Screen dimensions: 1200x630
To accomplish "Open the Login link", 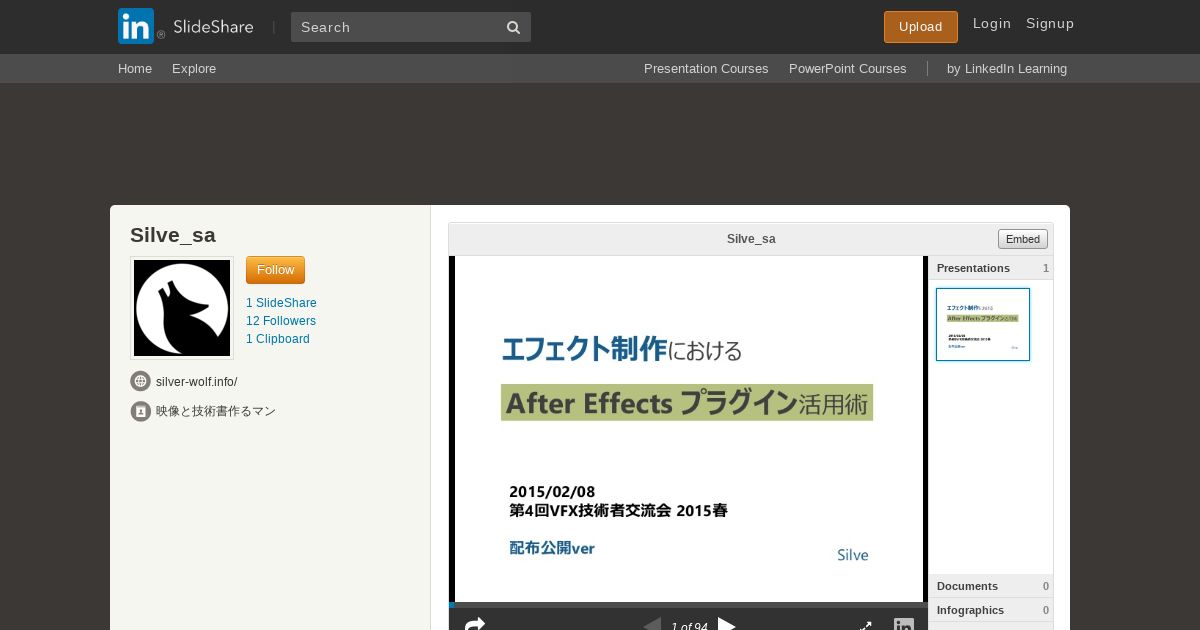I will [x=992, y=24].
